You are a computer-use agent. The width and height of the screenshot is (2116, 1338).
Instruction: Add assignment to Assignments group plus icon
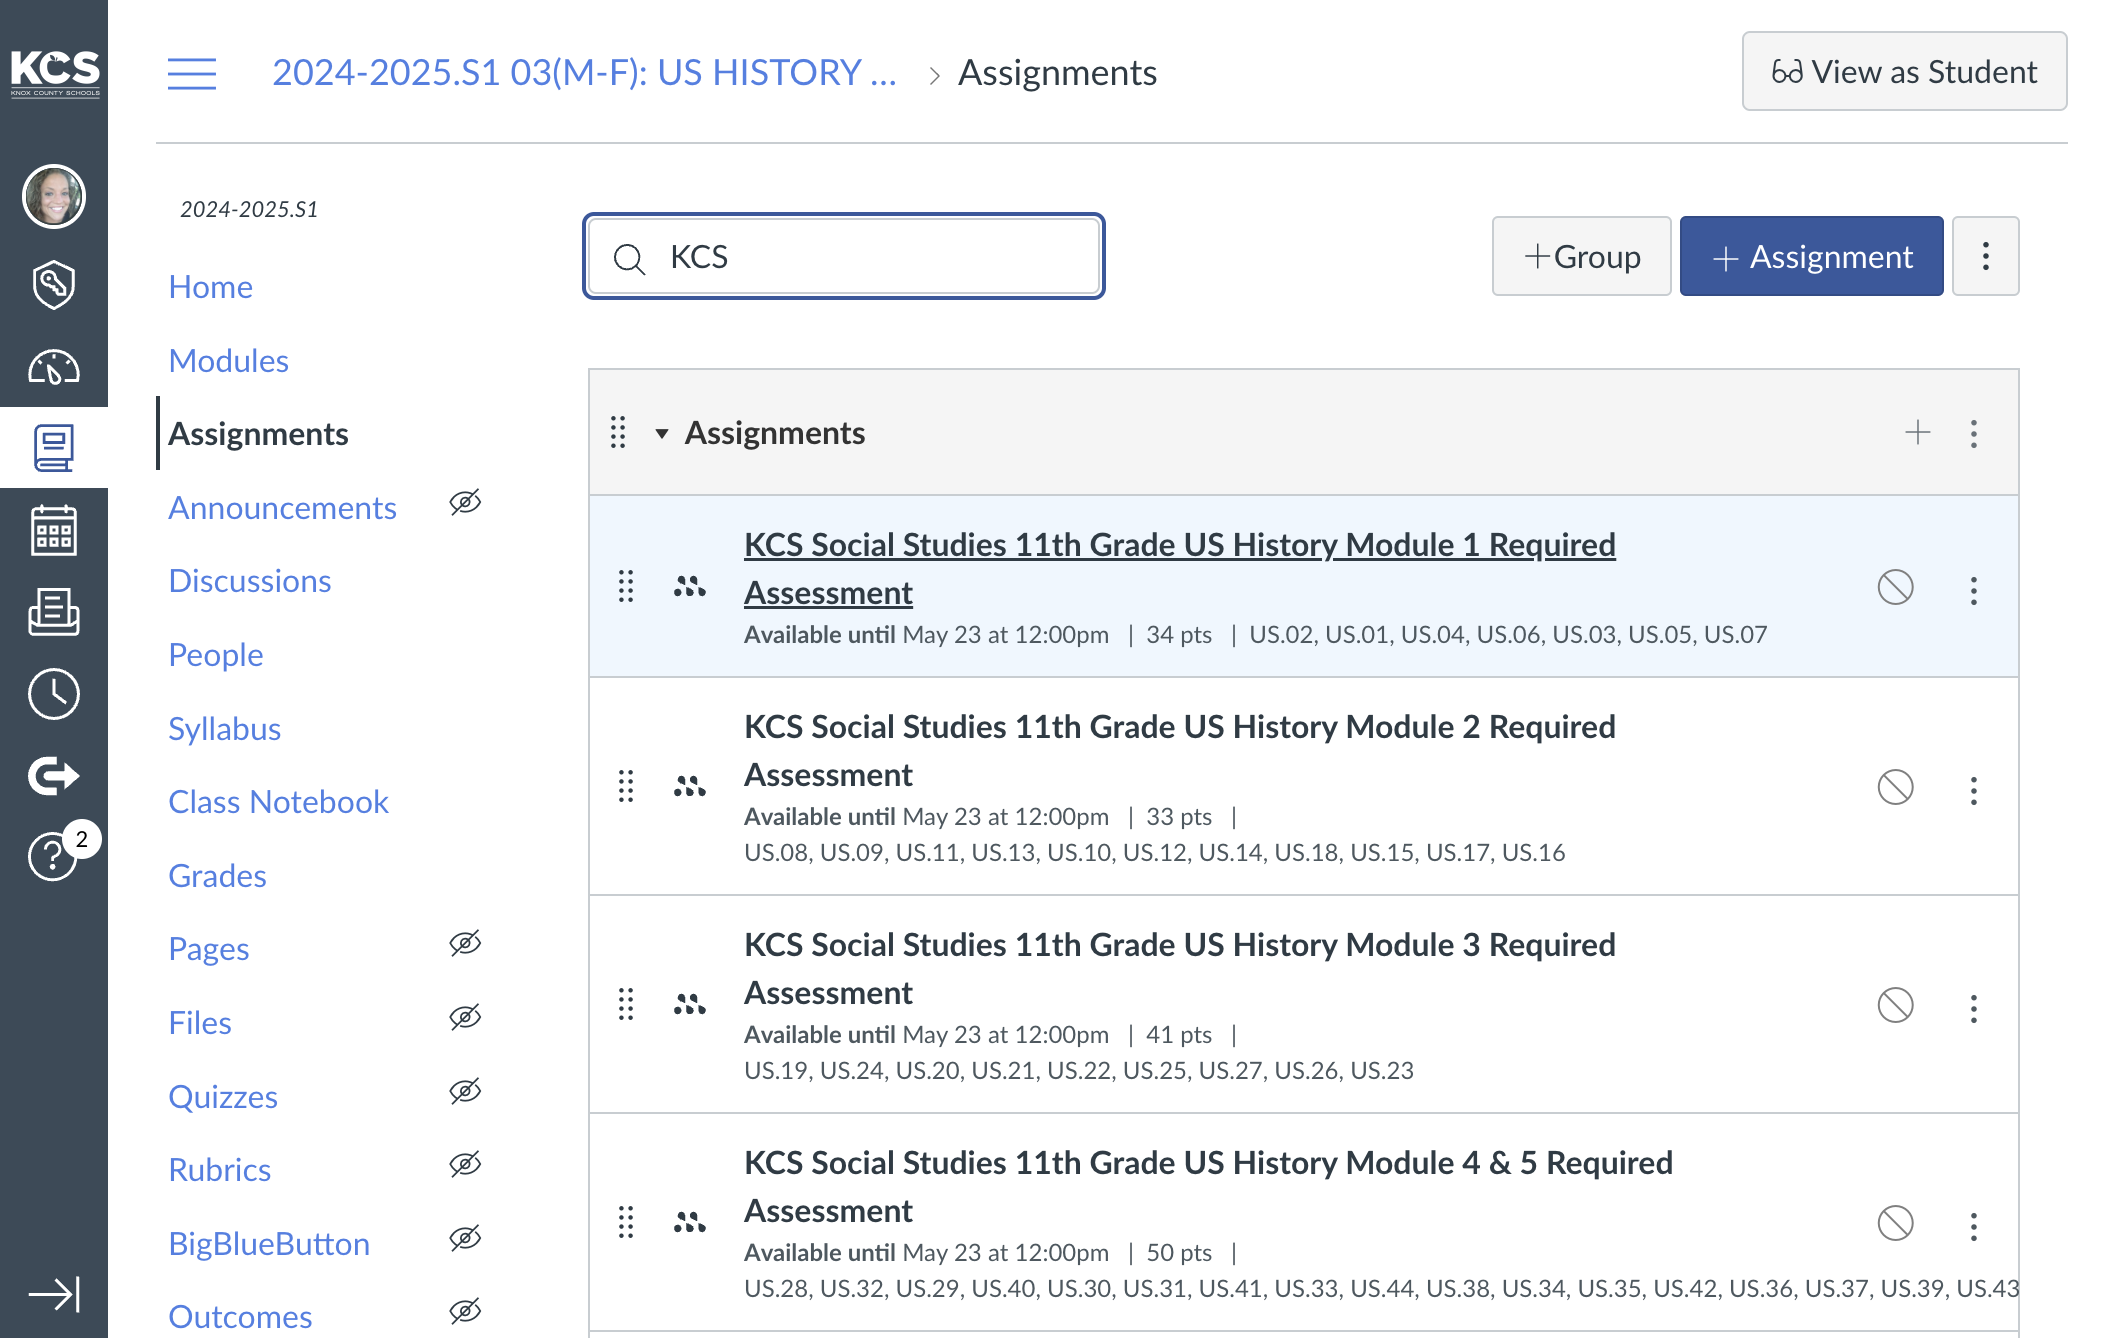[1917, 432]
